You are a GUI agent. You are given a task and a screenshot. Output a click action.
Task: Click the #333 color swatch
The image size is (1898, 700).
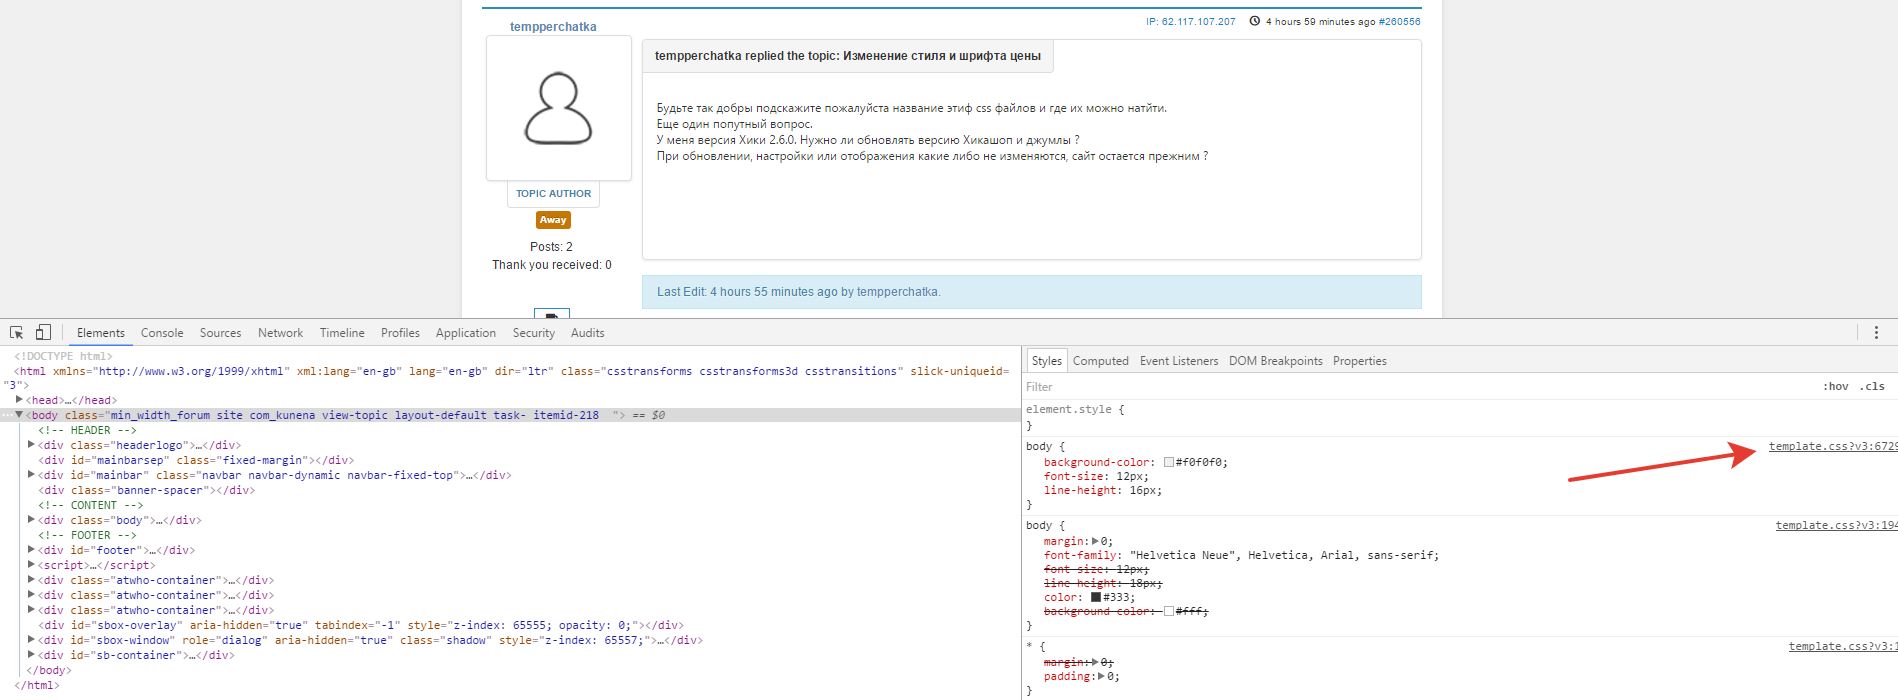click(x=1095, y=598)
